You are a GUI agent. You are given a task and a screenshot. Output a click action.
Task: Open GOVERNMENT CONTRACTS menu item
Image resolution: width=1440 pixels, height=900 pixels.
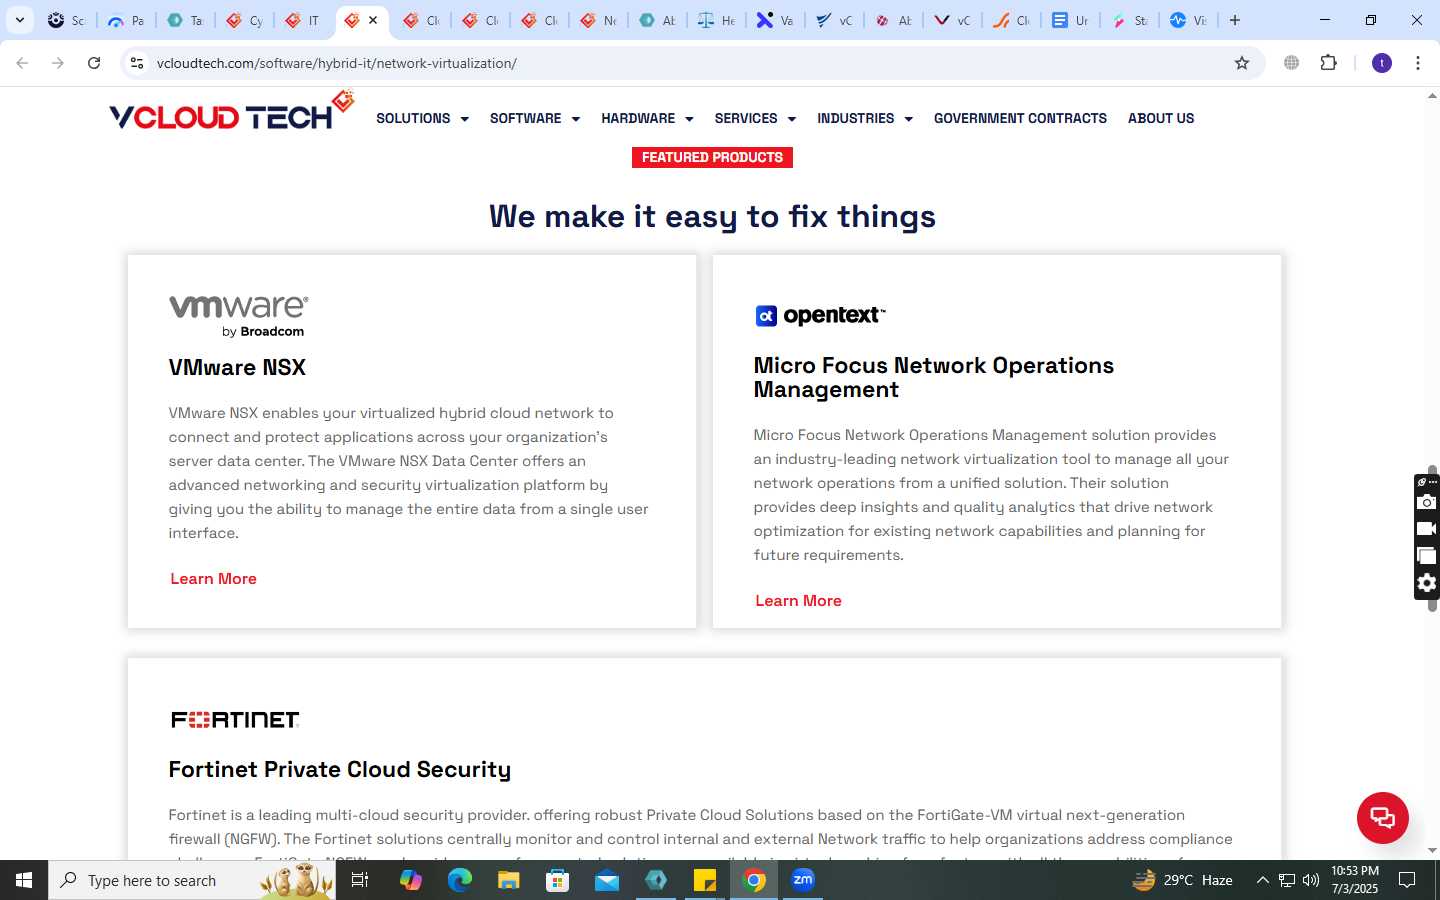(1020, 118)
